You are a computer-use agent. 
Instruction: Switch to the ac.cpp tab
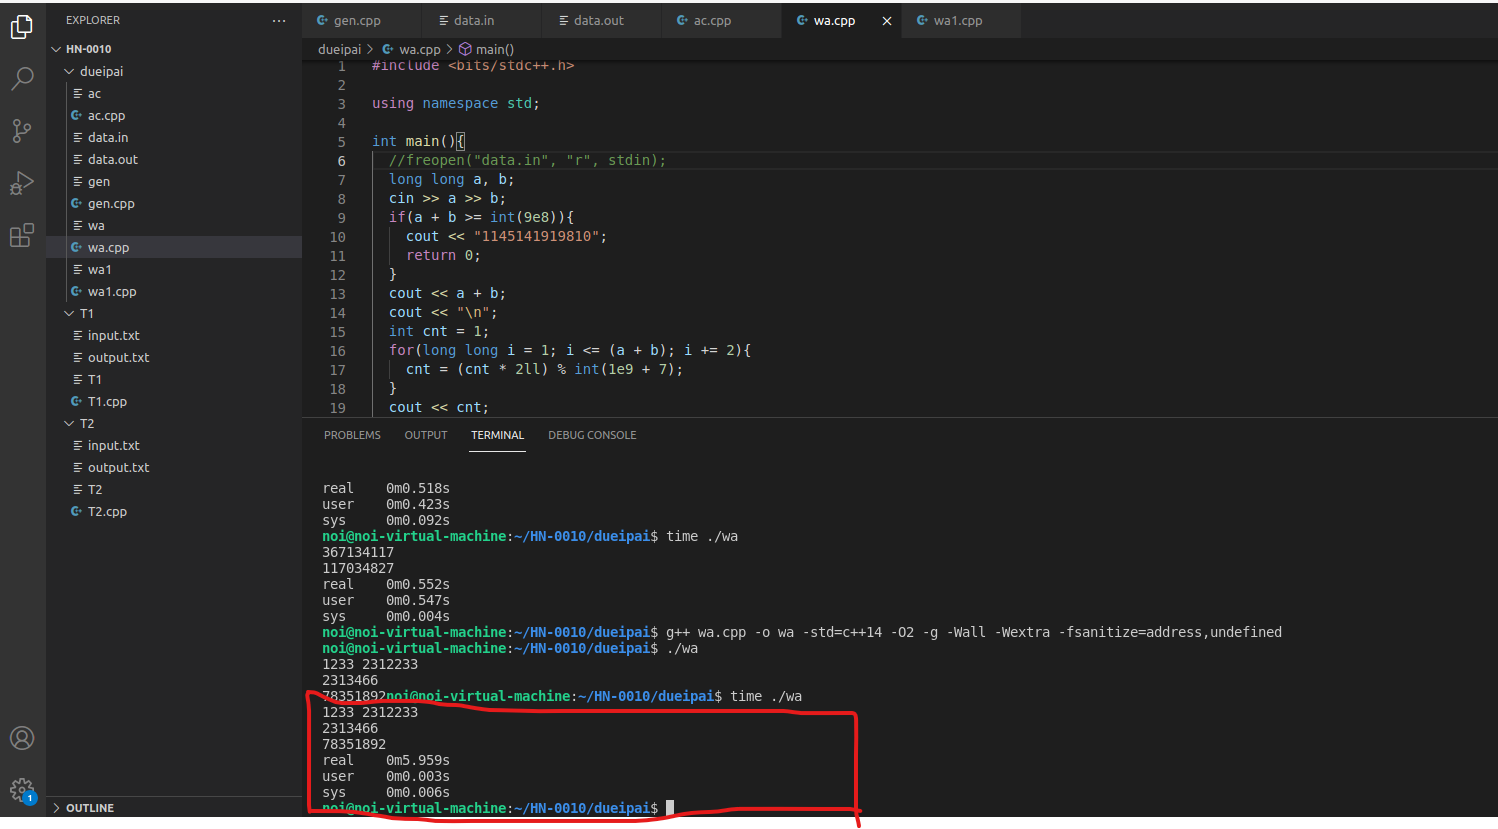(x=721, y=20)
